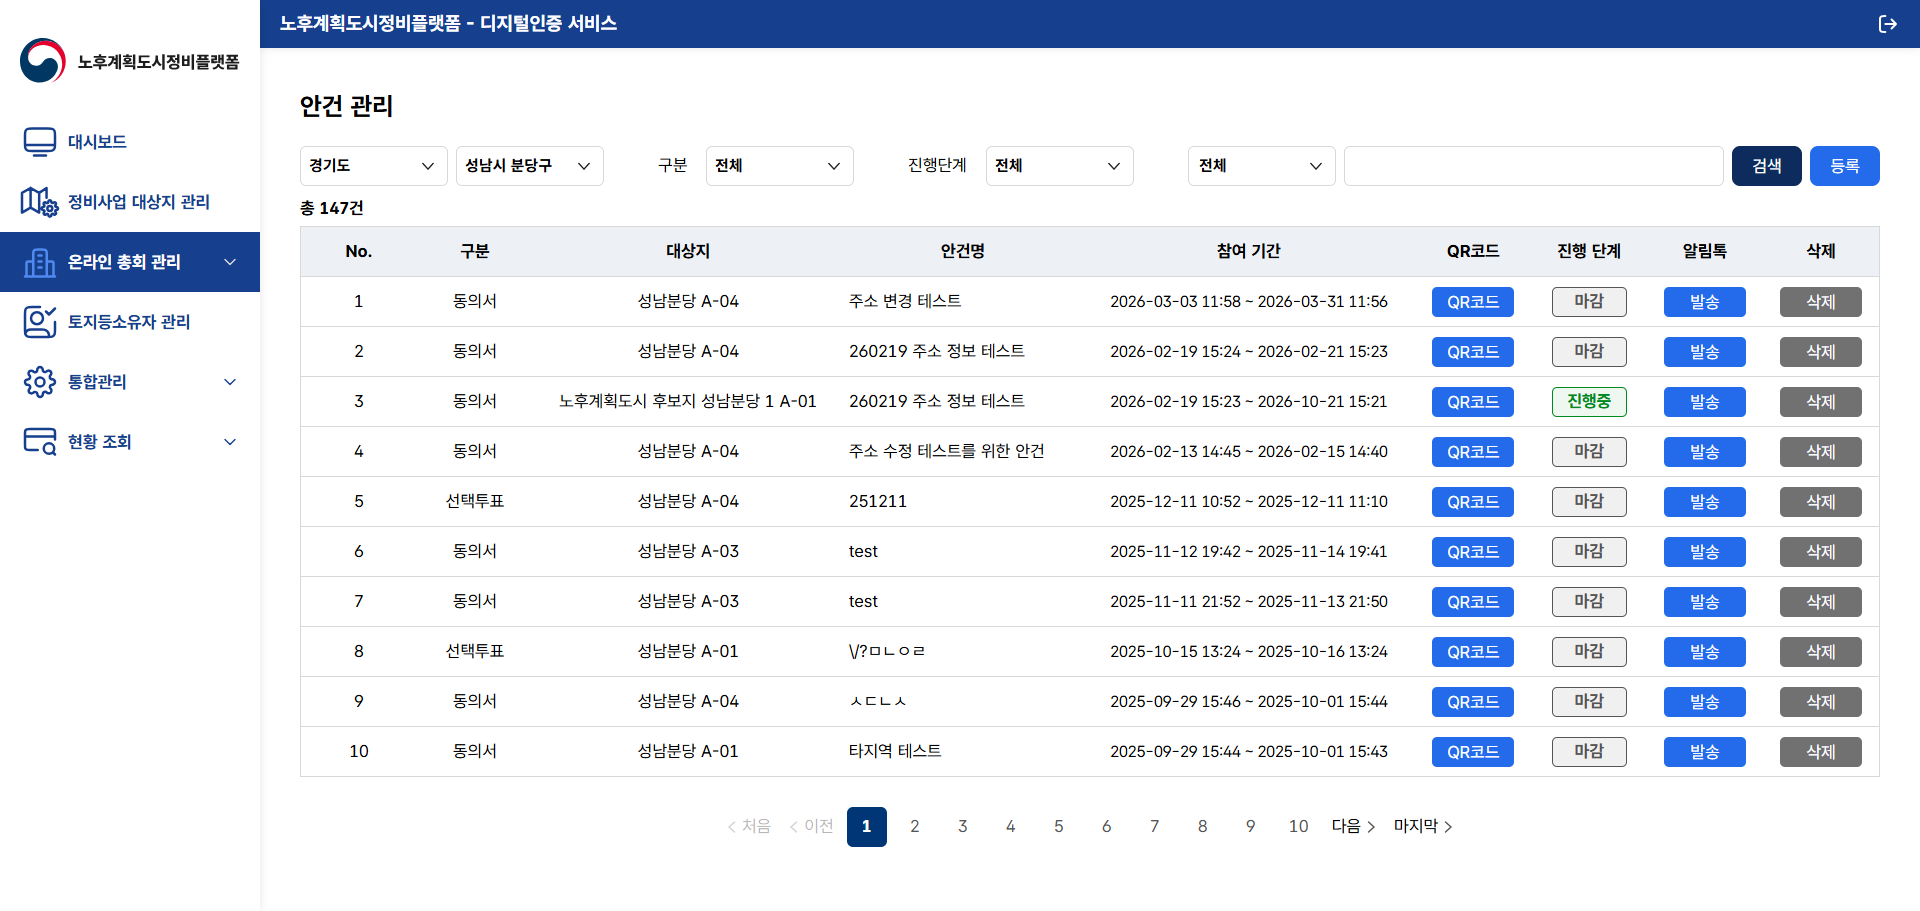Open the 경기도 province dropdown
This screenshot has height=911, width=1920.
(x=372, y=166)
